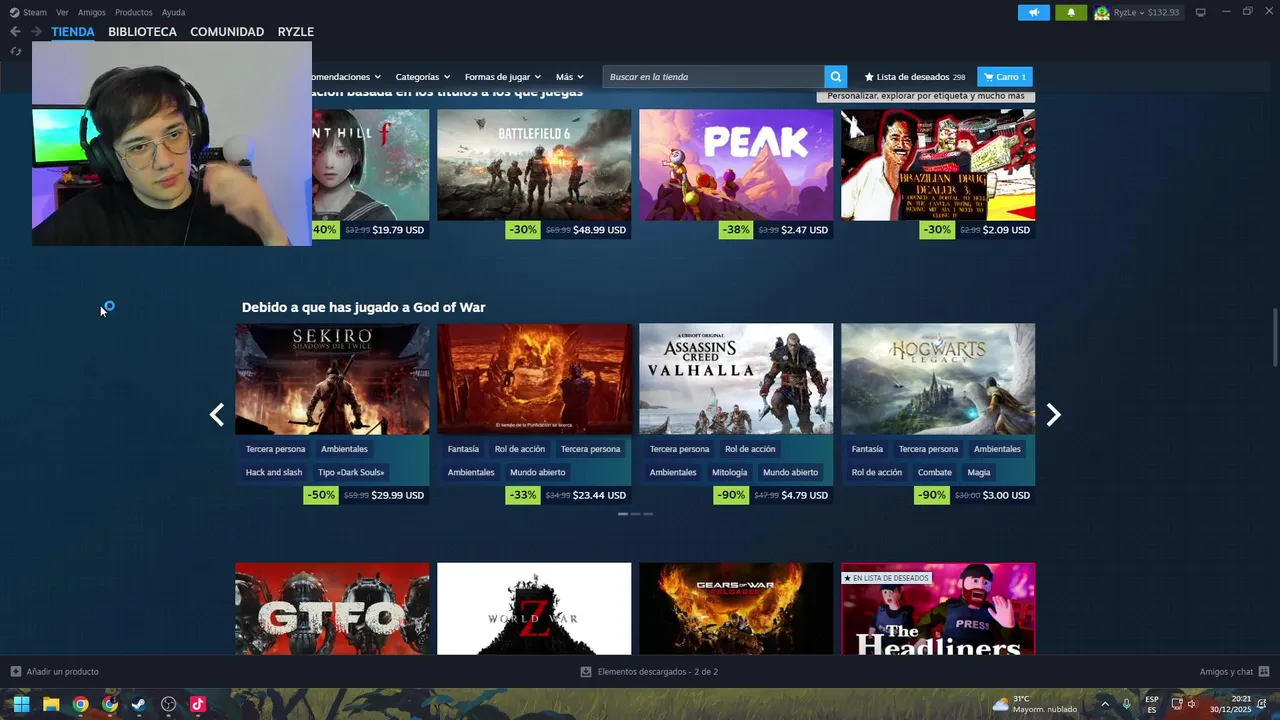Open Steam from the taskbar
Screen dimensions: 1280x720
pos(139,704)
